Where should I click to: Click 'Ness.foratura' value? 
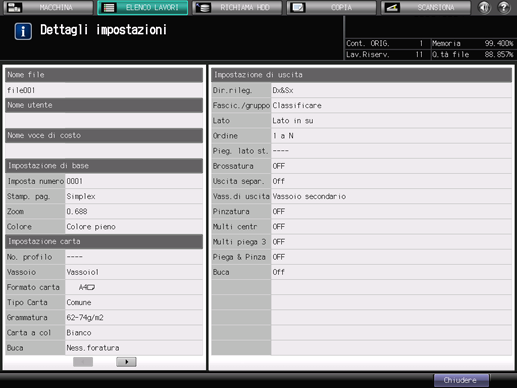(x=93, y=348)
